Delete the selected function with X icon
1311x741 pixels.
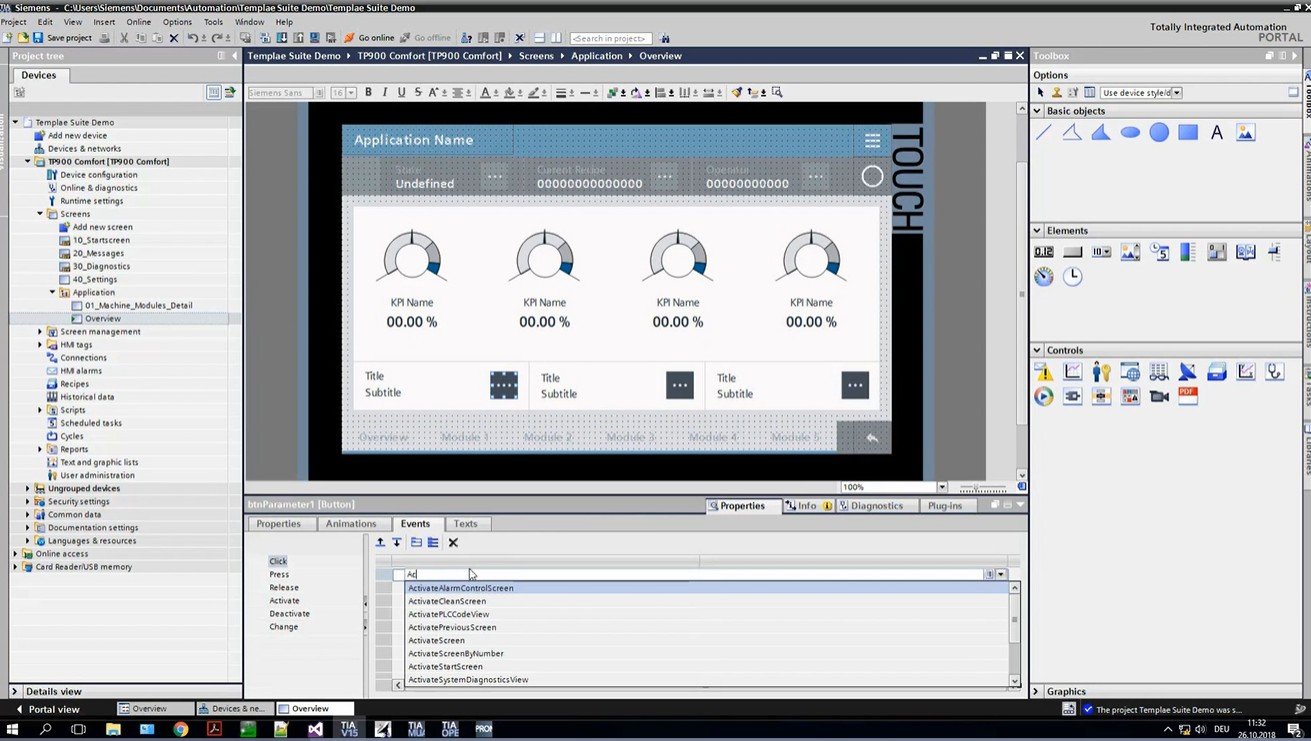coord(453,542)
